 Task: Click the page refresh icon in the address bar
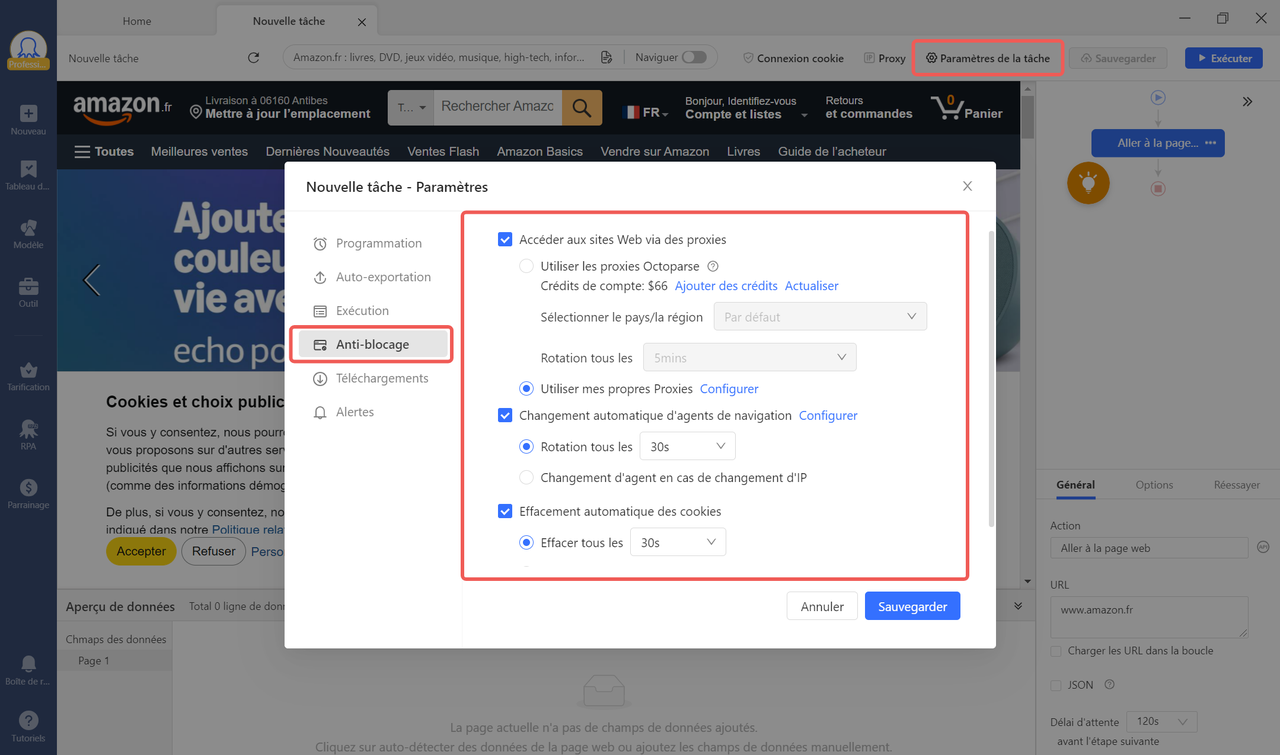[253, 58]
